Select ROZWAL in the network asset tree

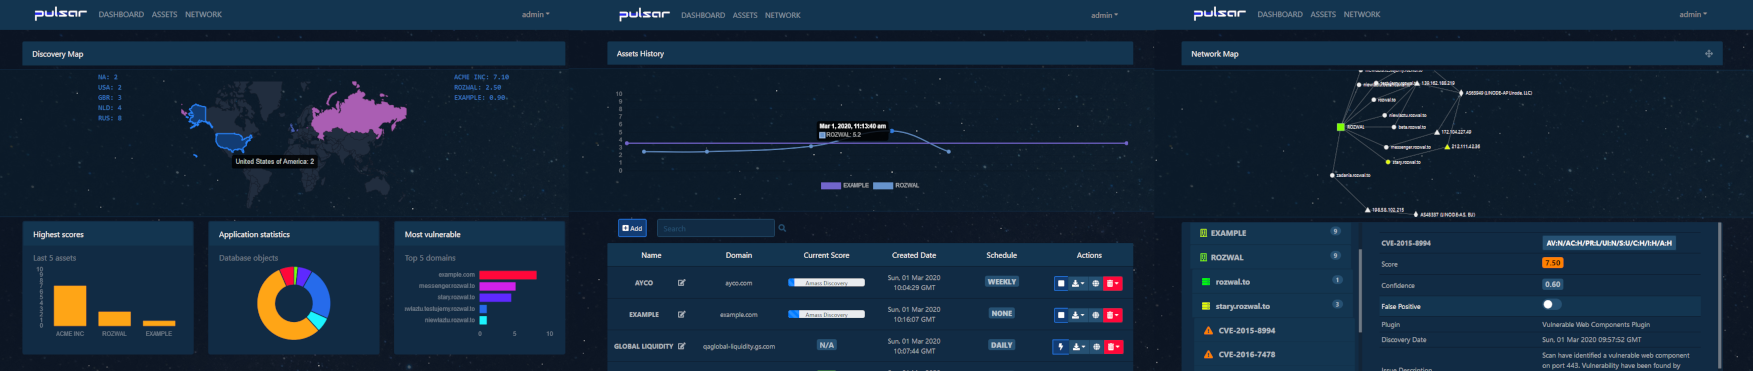coord(1270,257)
